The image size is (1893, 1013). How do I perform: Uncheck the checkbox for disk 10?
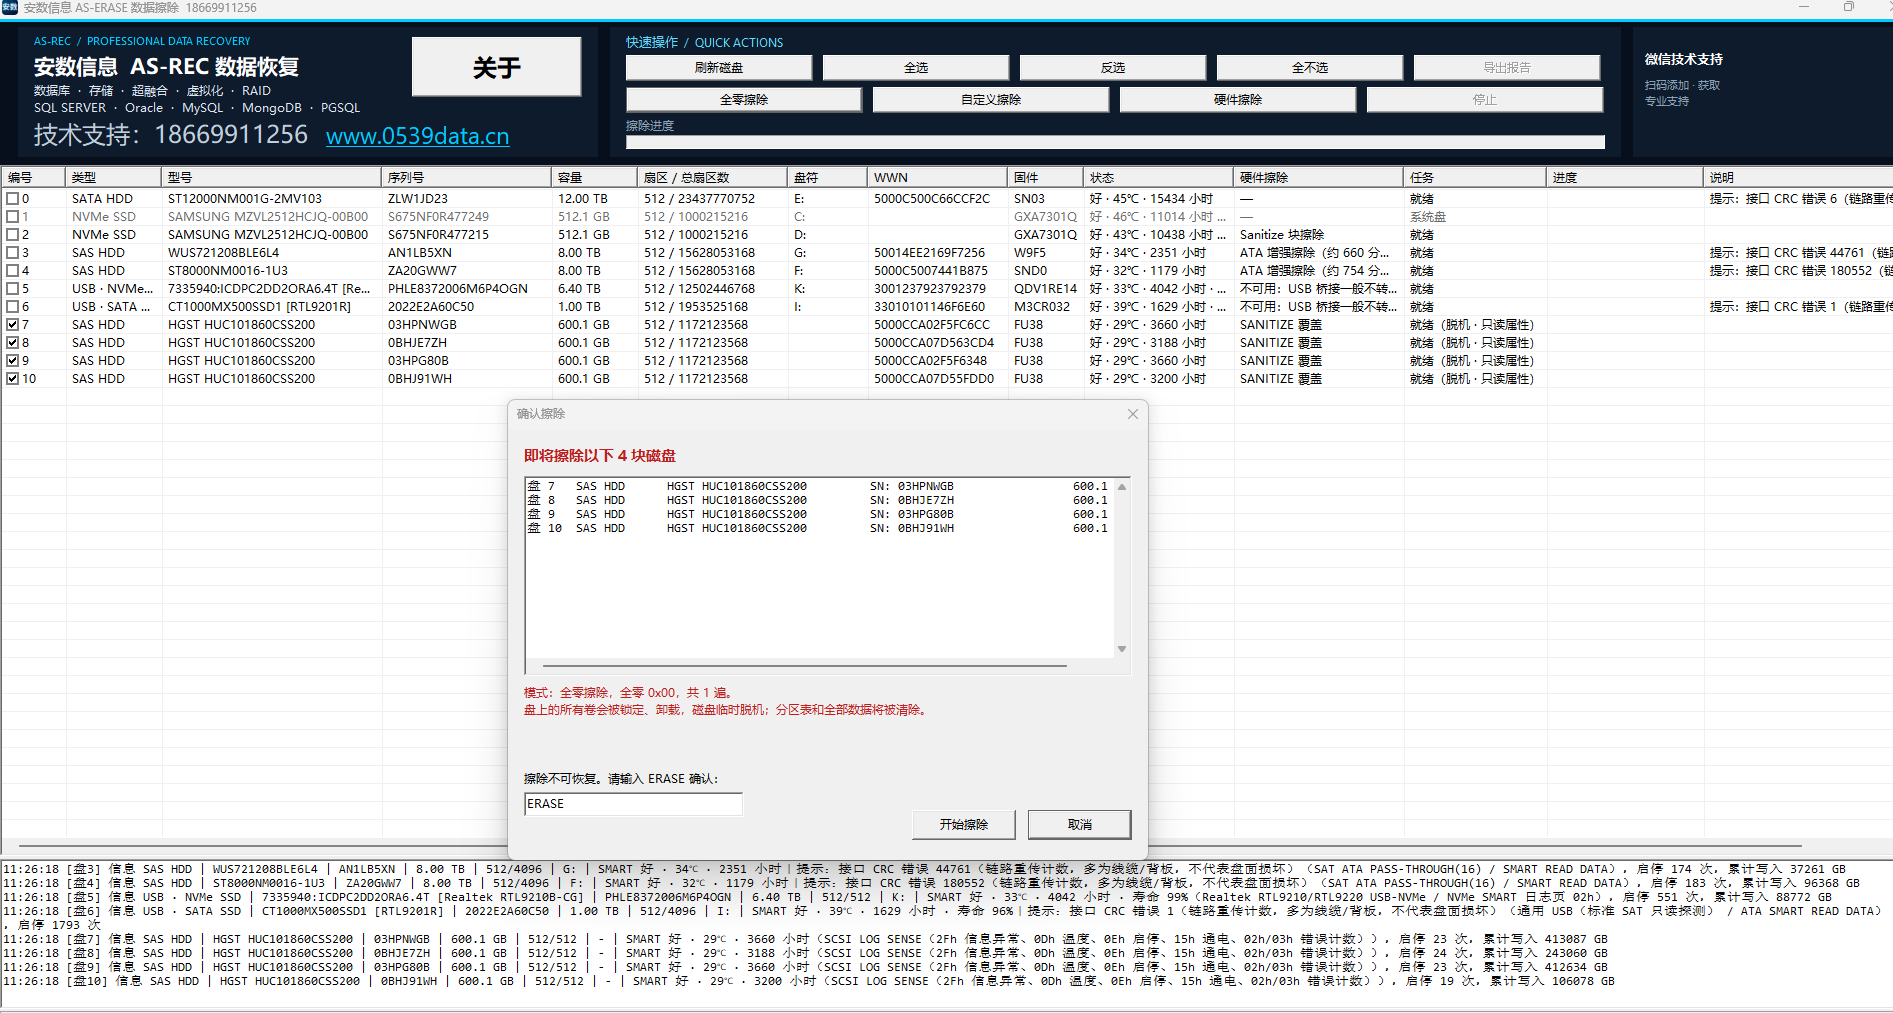[12, 379]
